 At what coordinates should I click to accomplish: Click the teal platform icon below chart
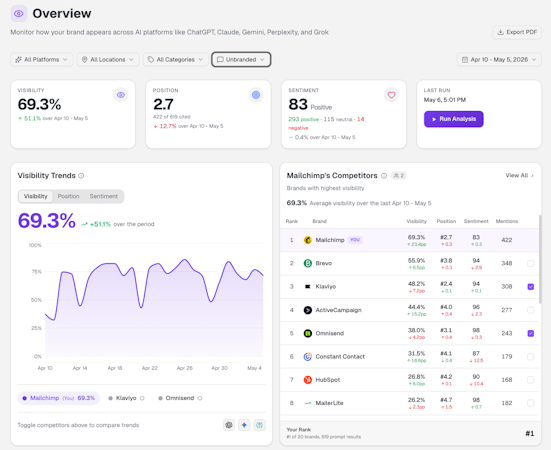click(x=260, y=425)
